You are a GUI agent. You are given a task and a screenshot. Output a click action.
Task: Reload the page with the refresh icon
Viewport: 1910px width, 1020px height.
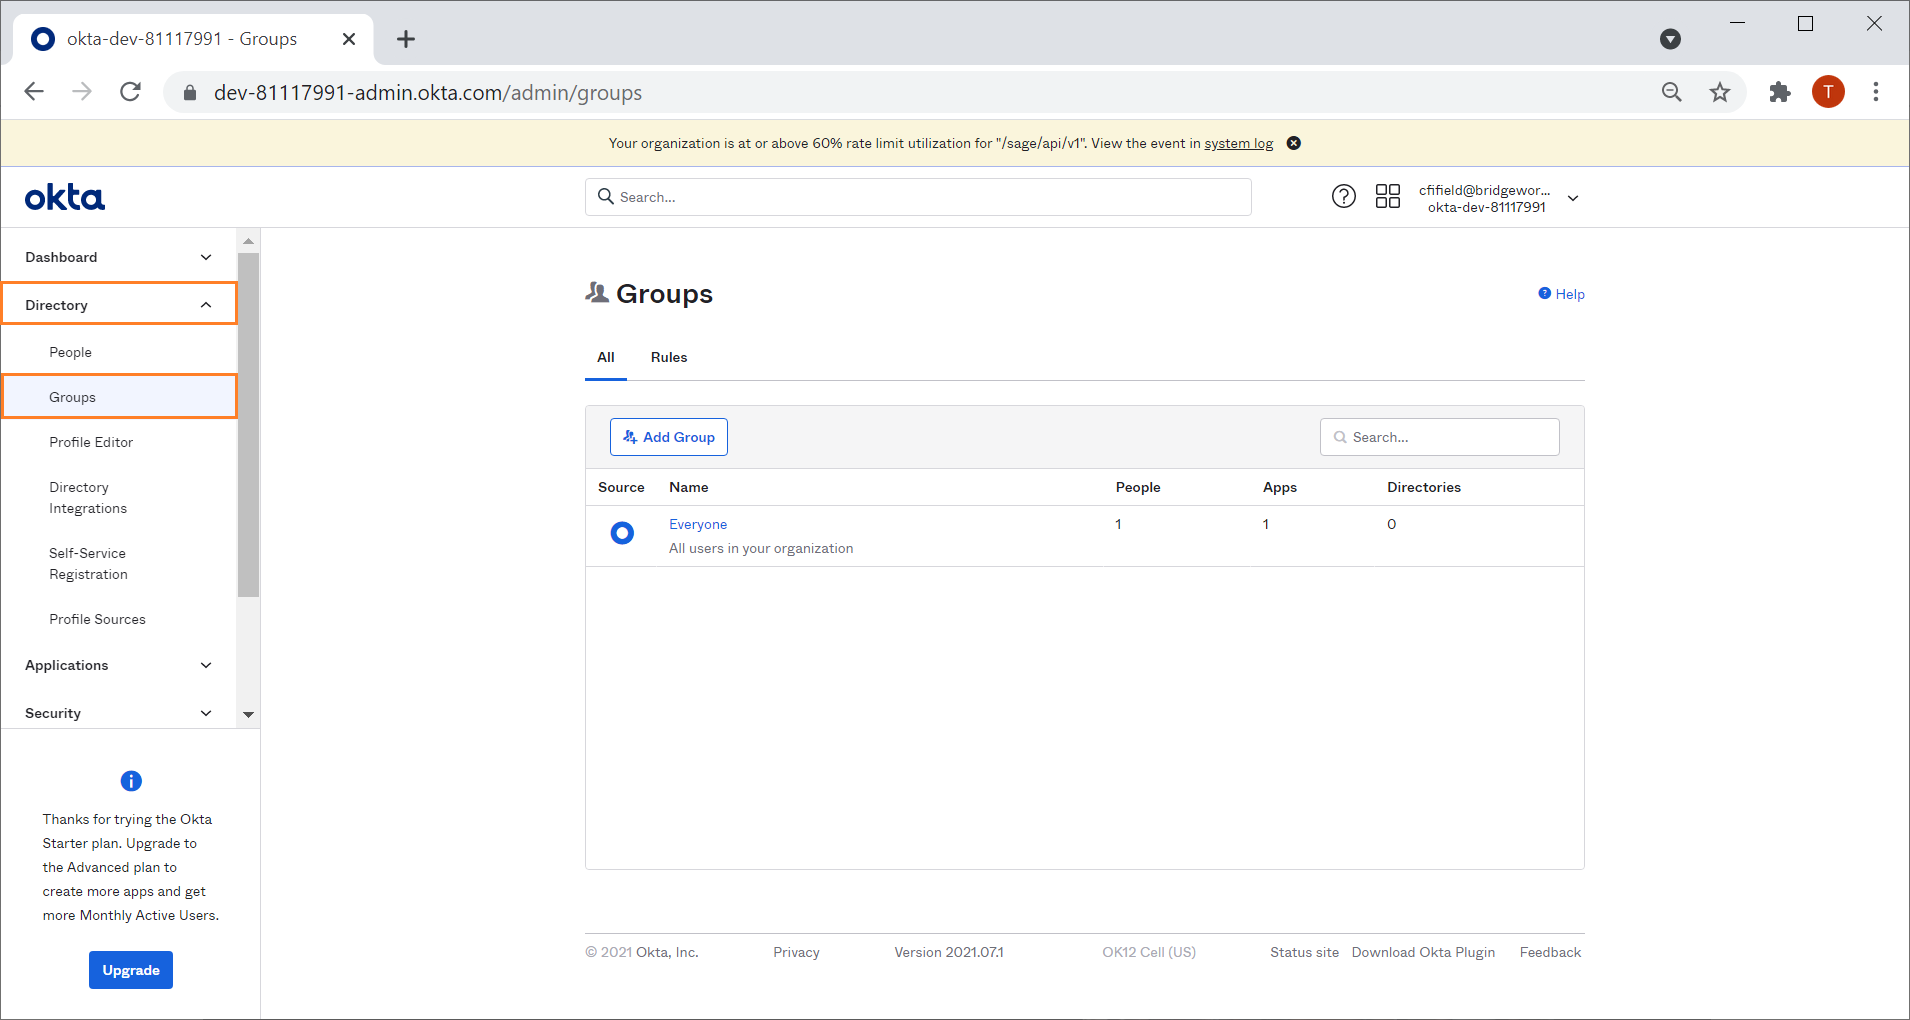coord(130,92)
